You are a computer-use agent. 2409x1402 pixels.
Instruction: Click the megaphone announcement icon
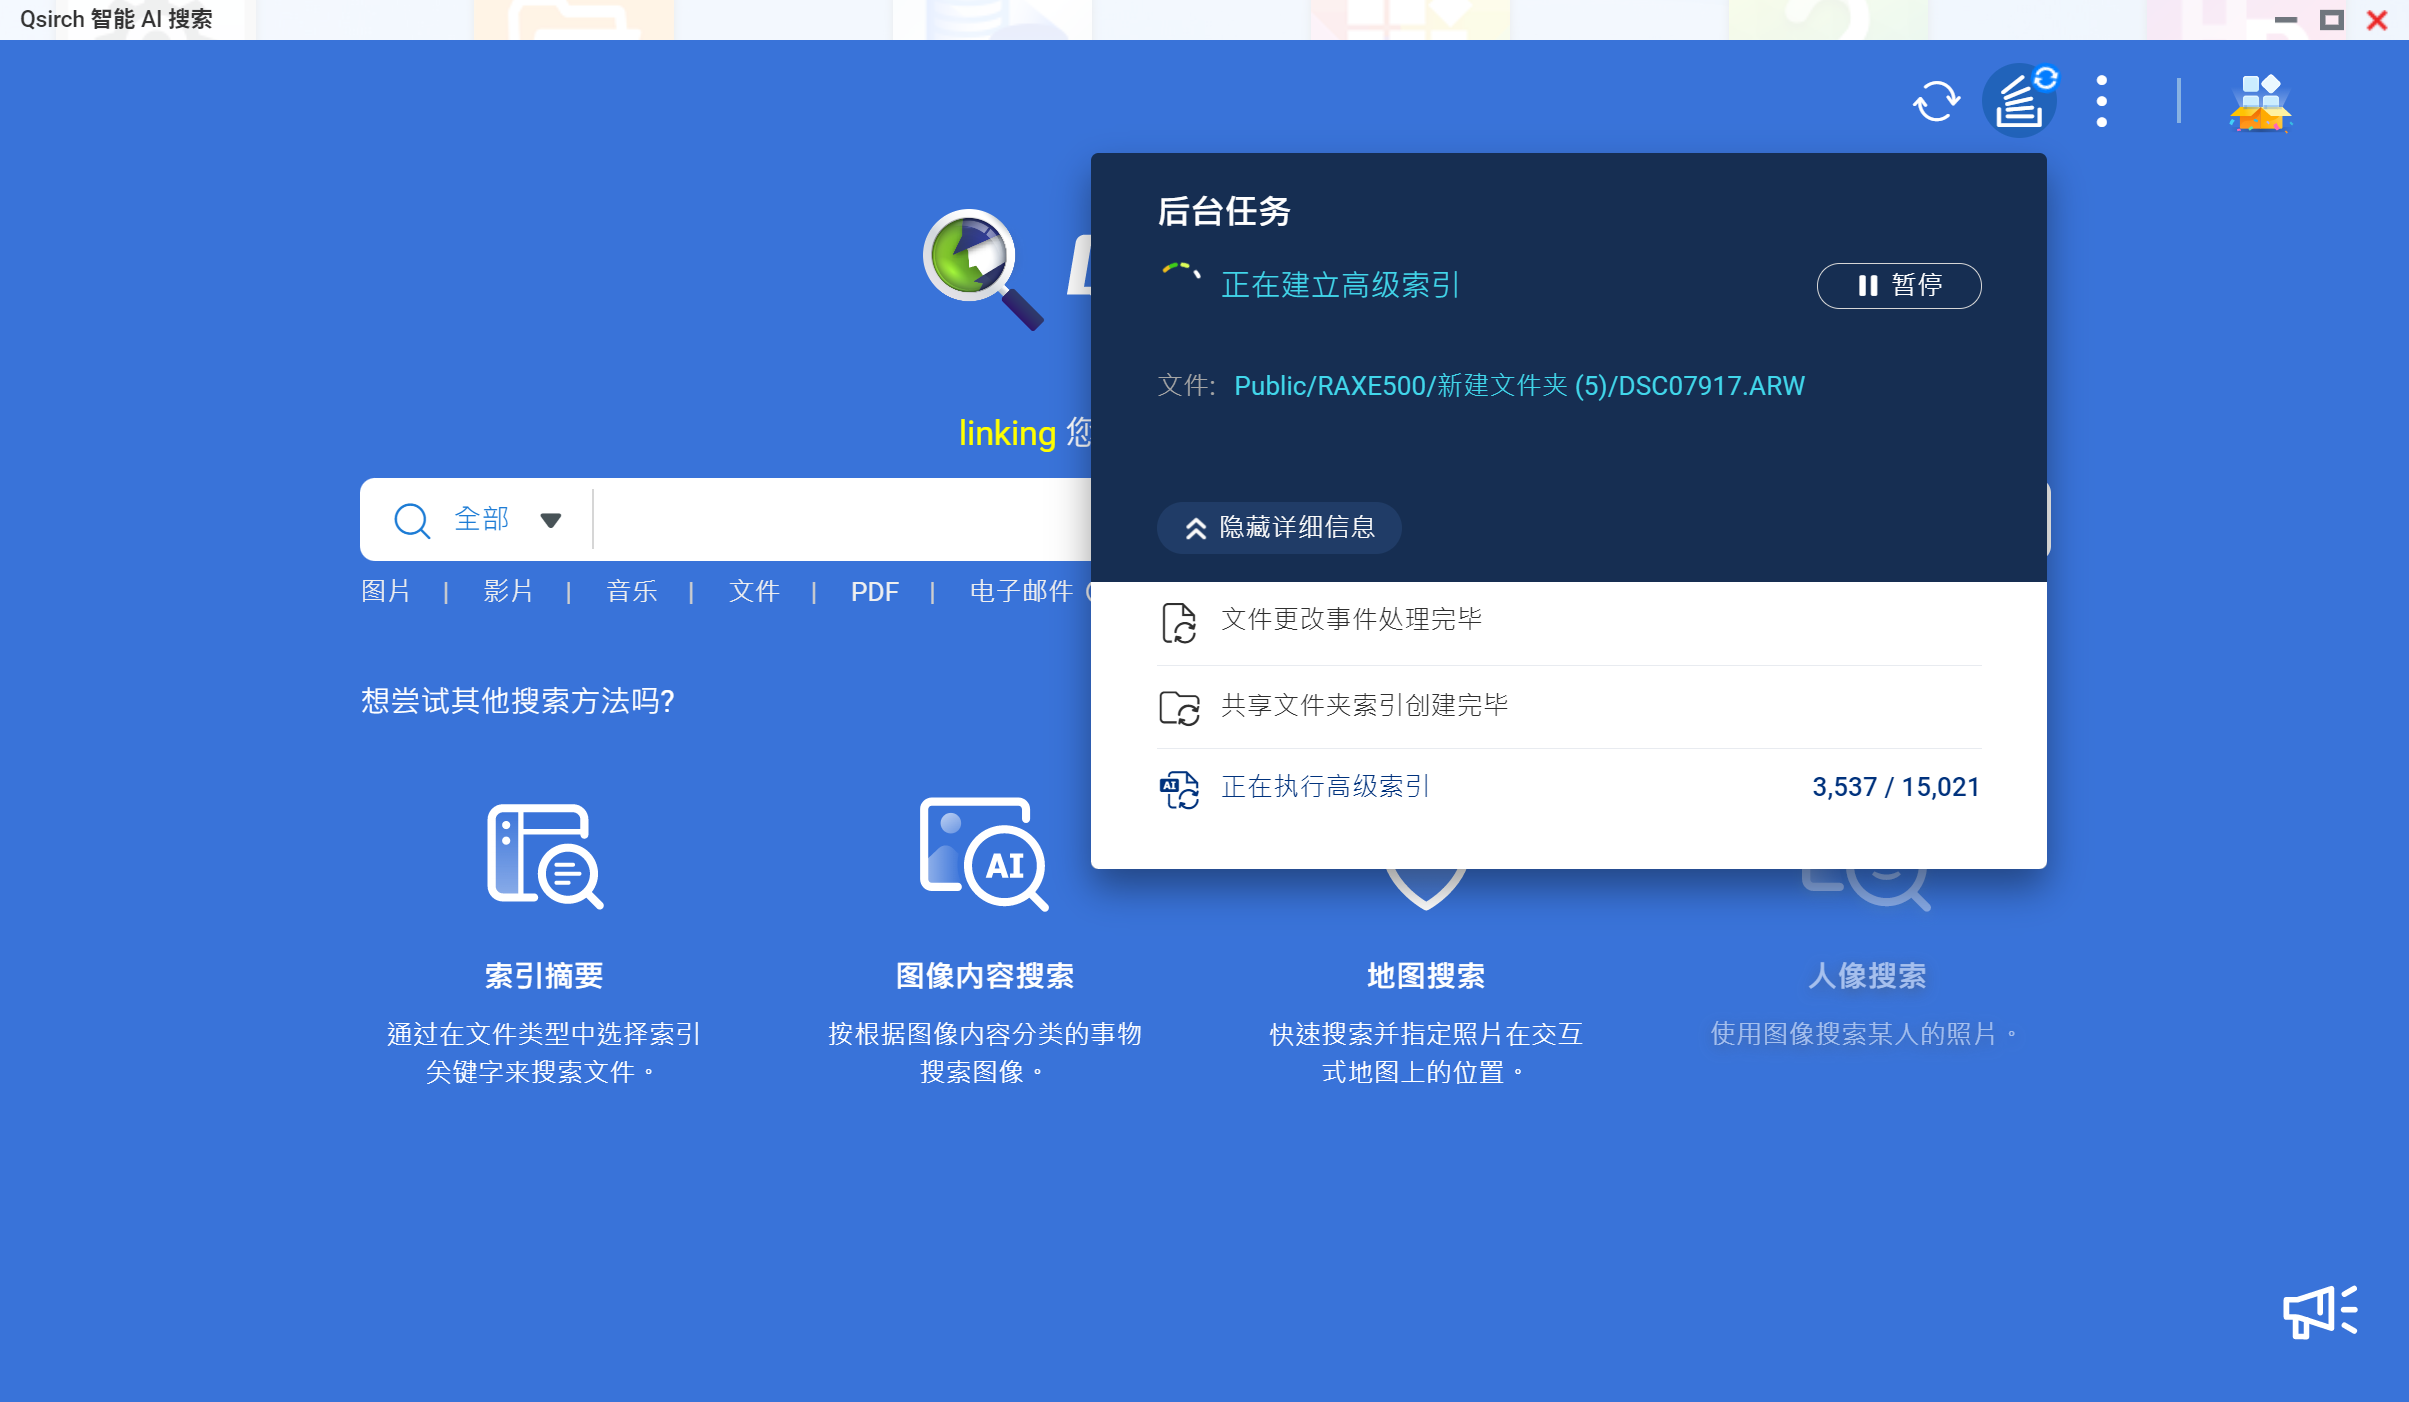click(x=2320, y=1311)
